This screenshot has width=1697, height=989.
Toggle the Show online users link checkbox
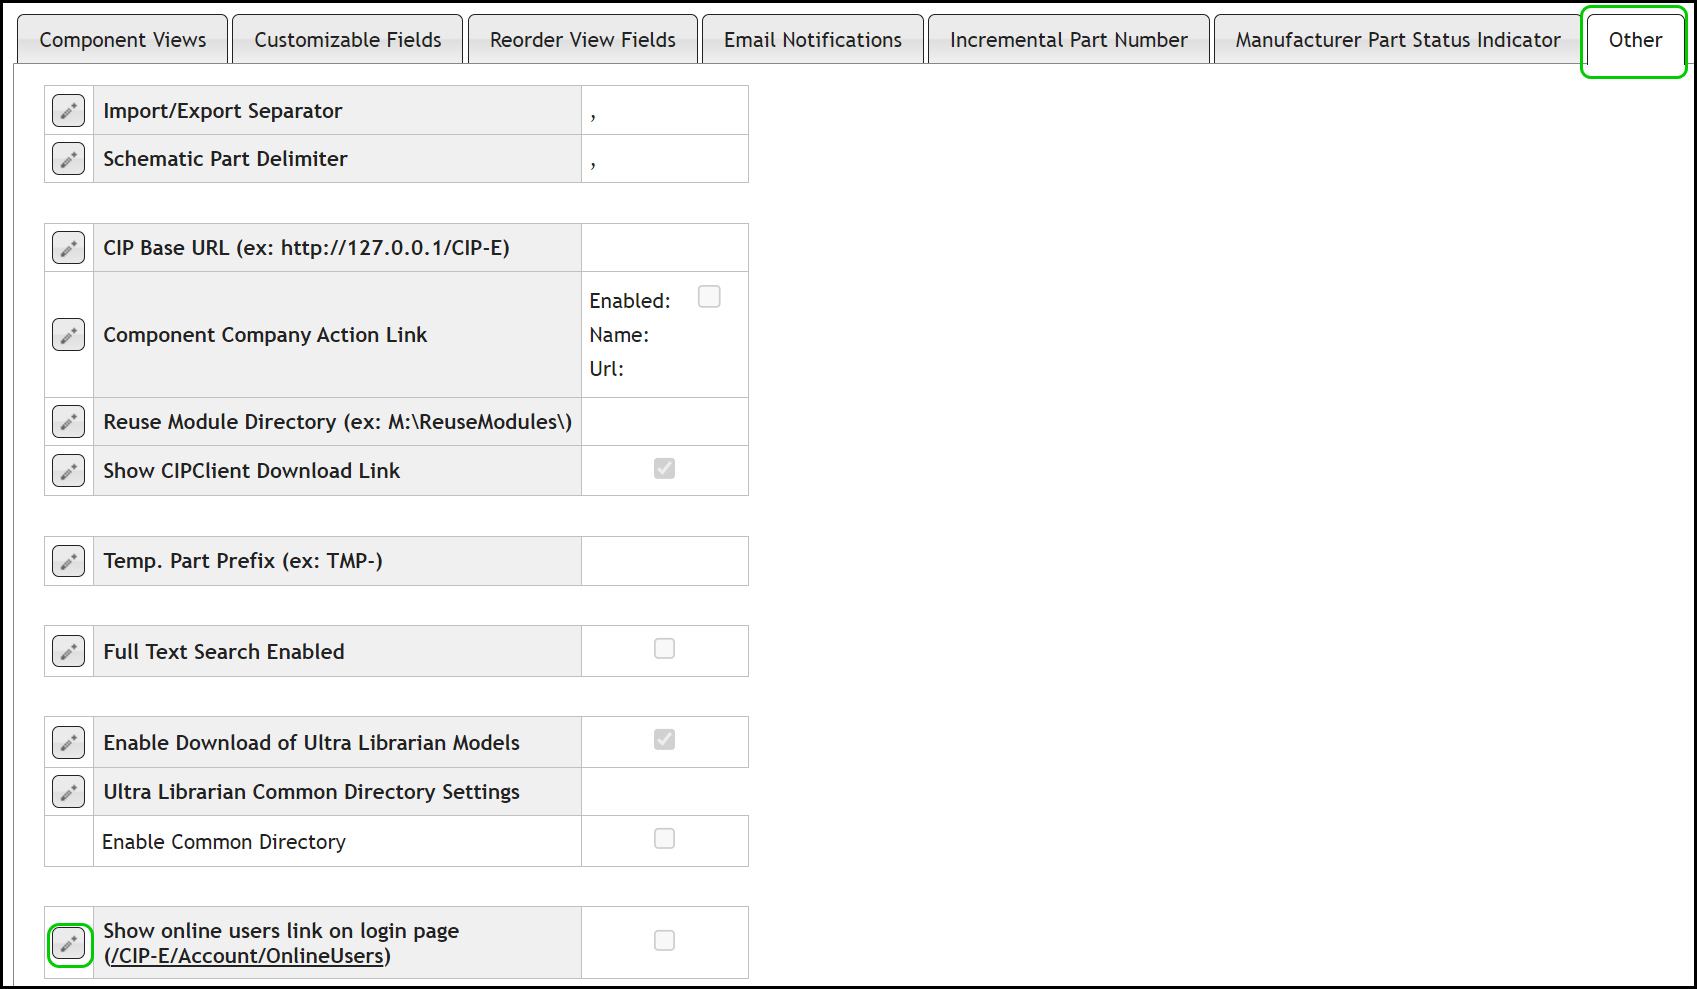664,939
